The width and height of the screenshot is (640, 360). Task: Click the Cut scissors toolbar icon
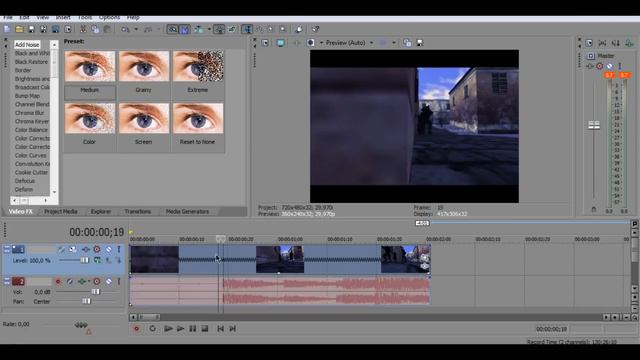click(83, 29)
